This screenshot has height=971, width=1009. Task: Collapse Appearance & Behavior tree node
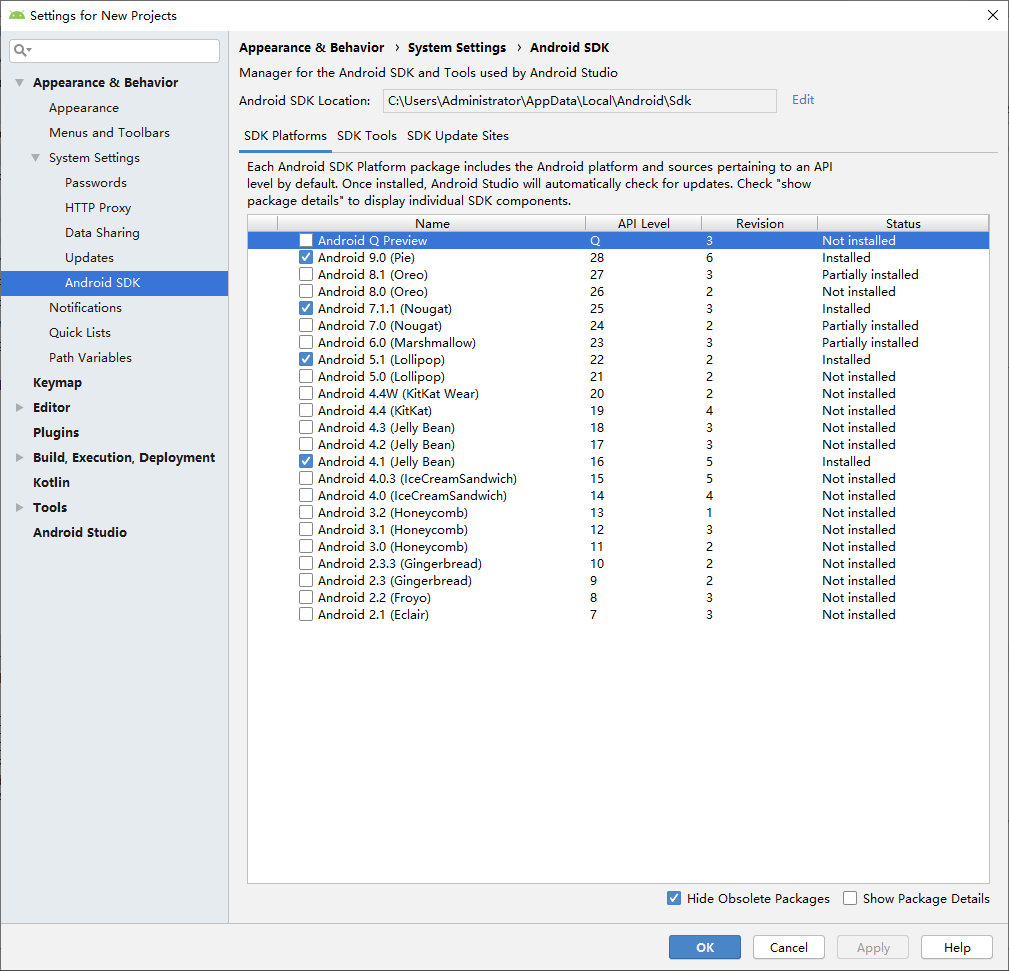tap(19, 82)
